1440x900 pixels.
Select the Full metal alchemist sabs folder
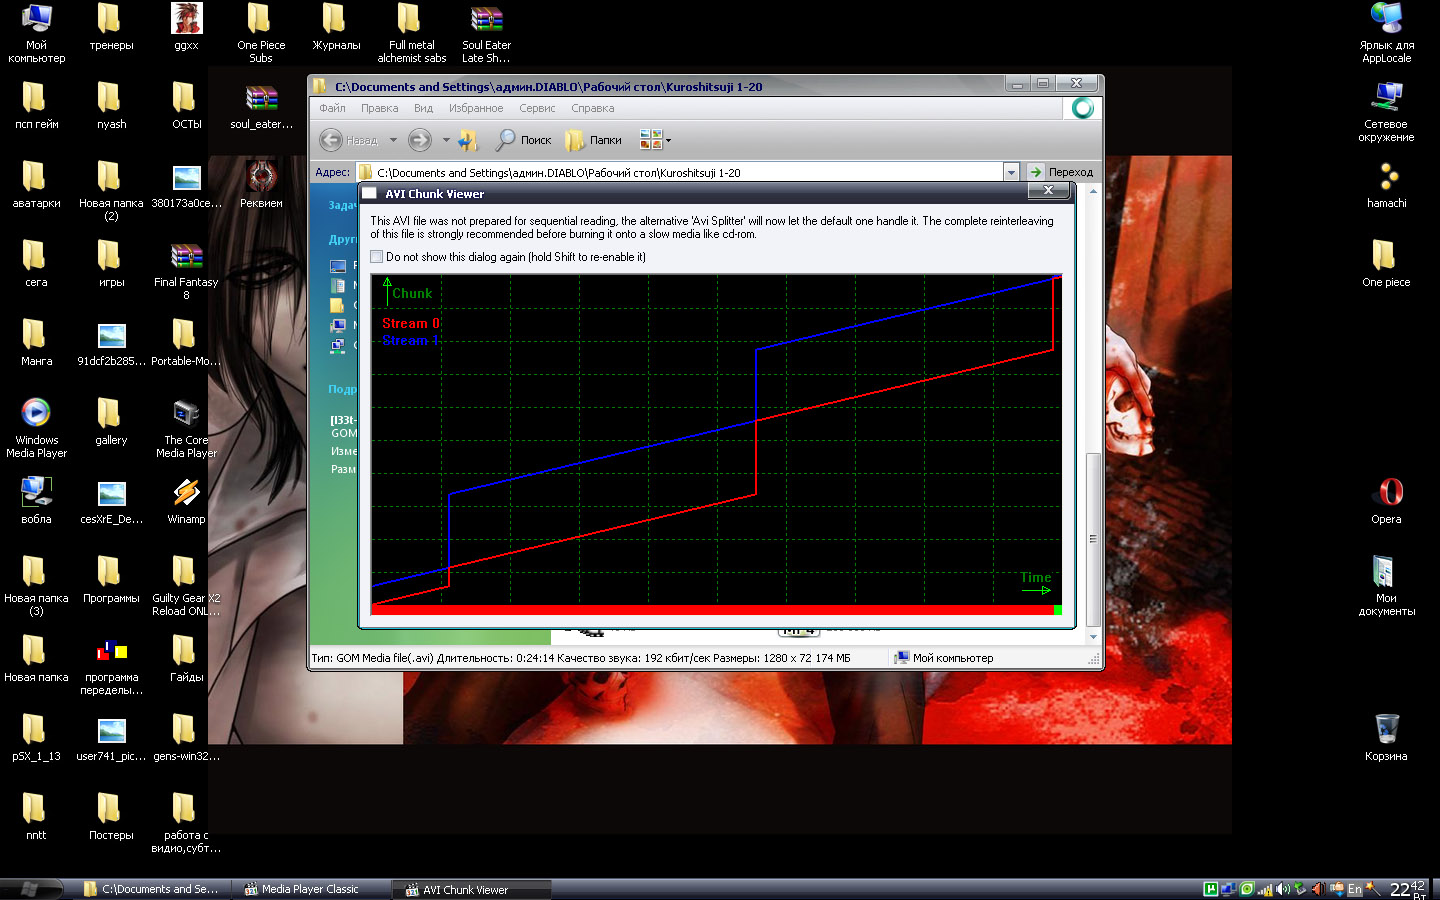[x=411, y=34]
